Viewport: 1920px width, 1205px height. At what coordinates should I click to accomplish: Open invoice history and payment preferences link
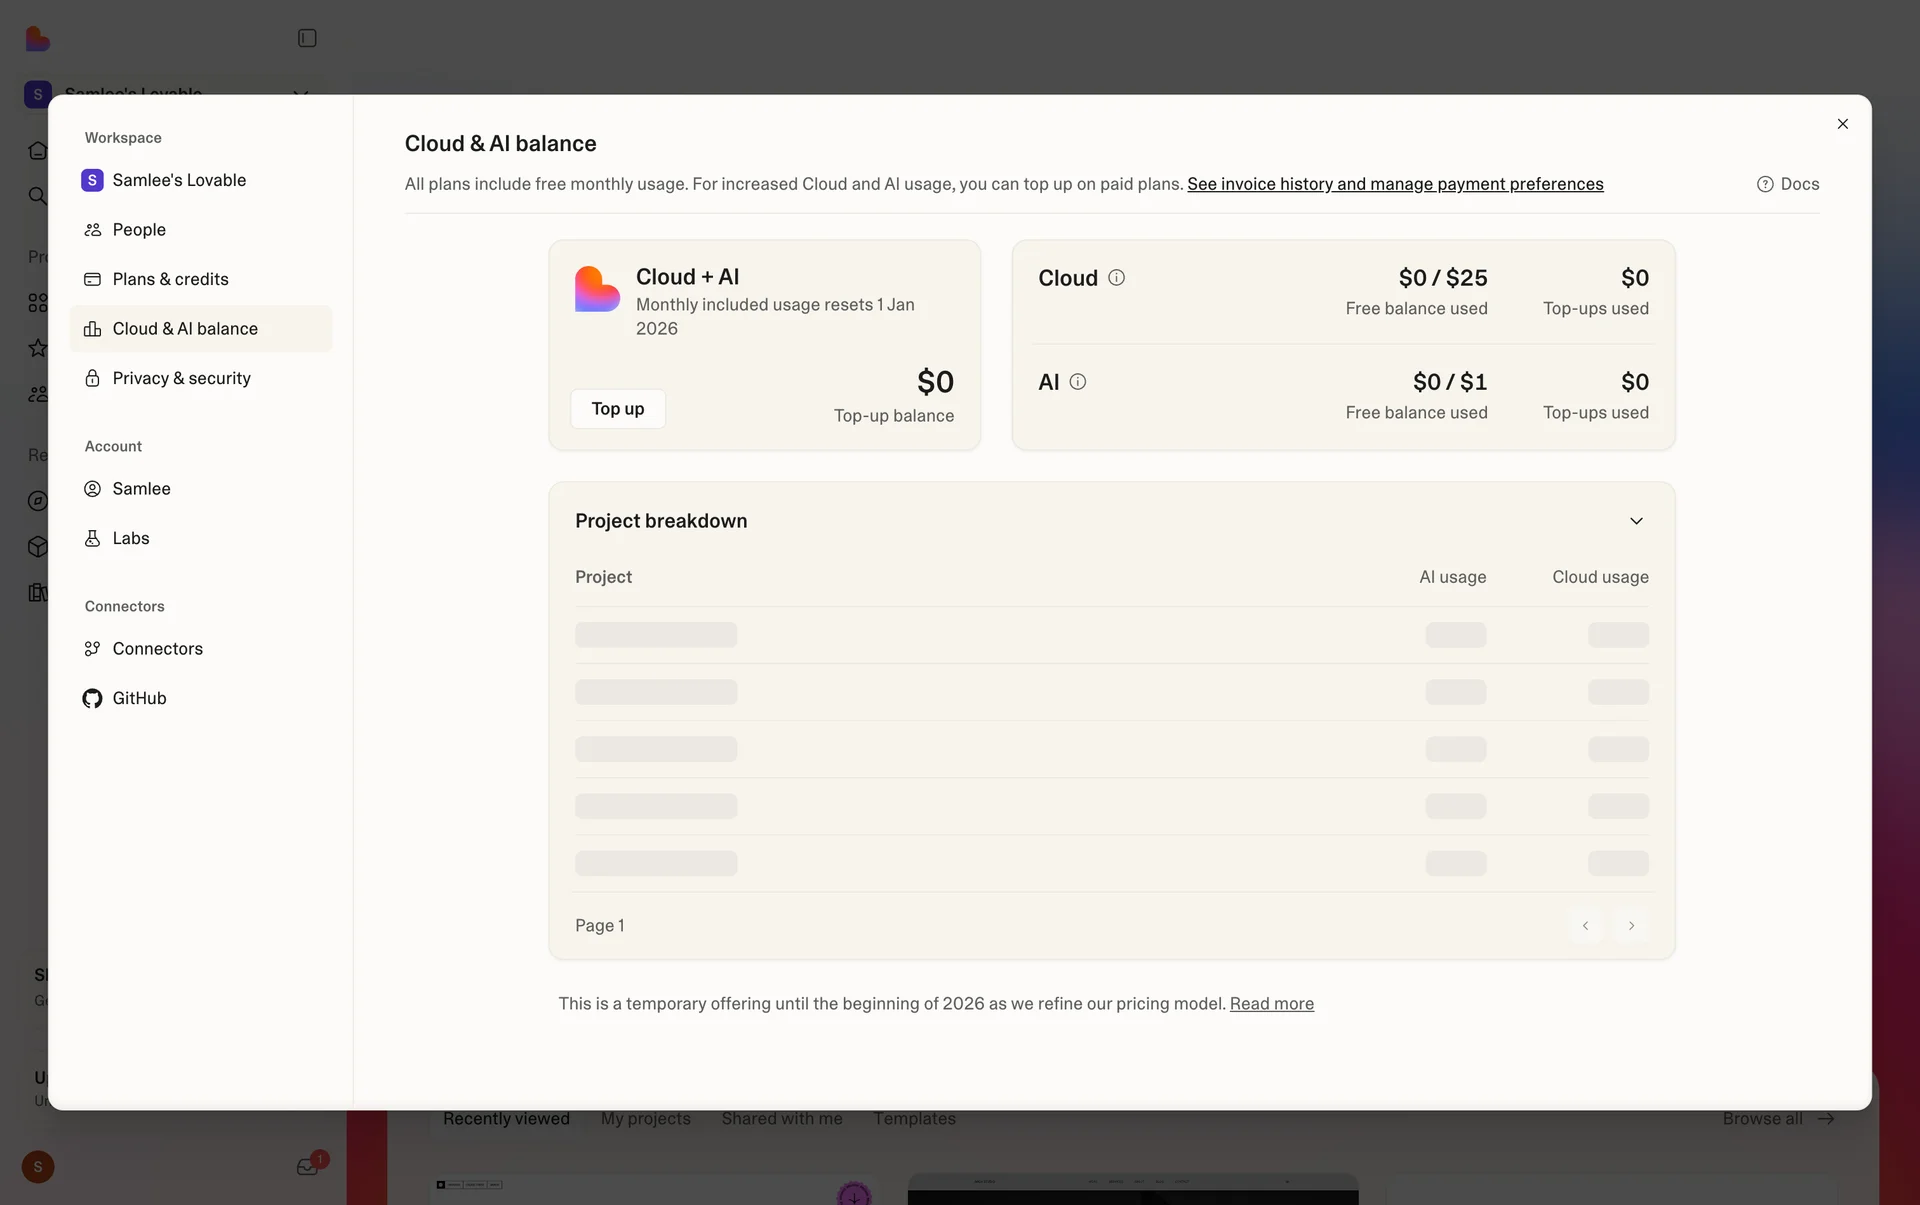click(1395, 184)
